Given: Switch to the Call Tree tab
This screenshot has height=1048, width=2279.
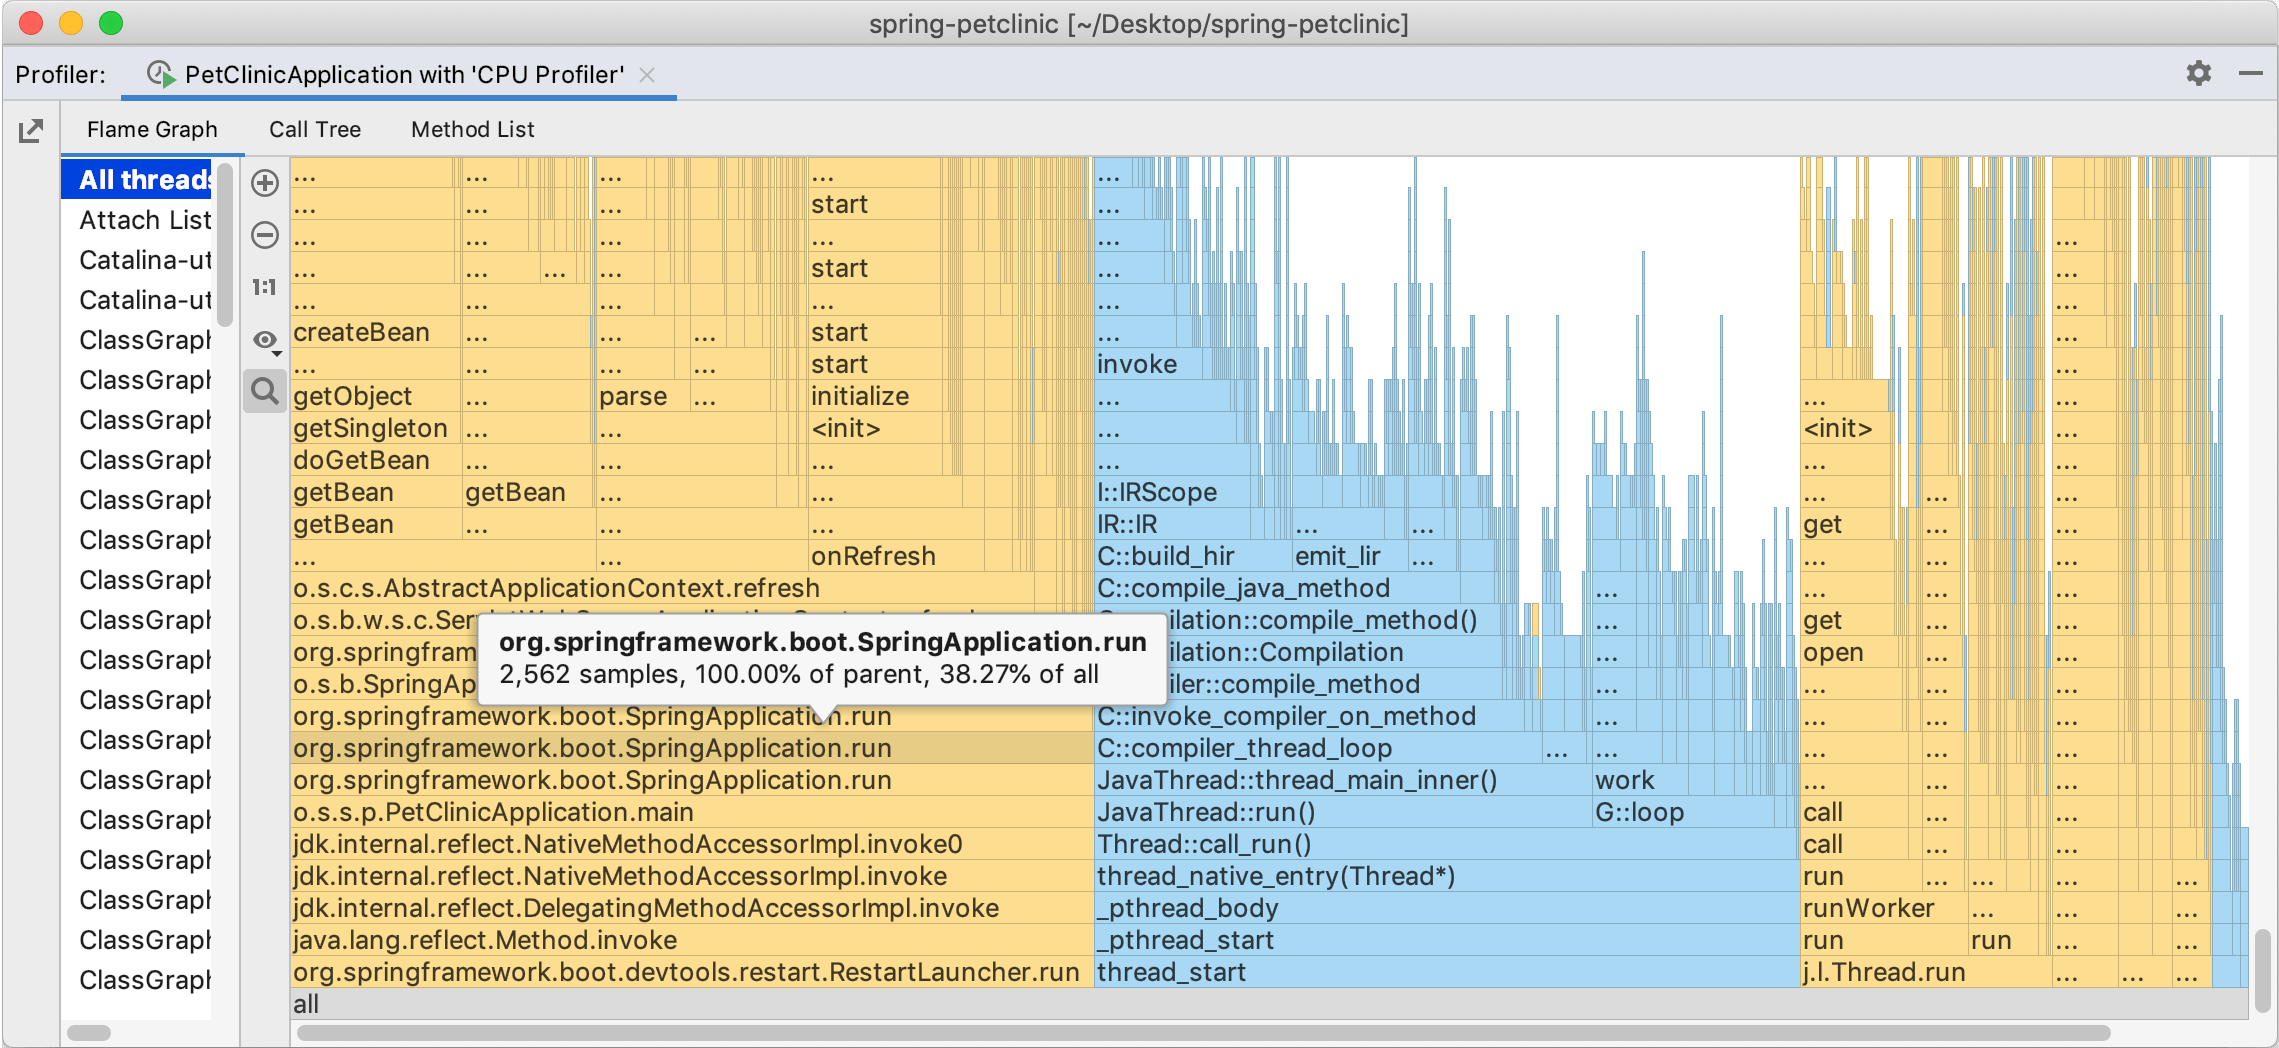Looking at the screenshot, I should [315, 130].
